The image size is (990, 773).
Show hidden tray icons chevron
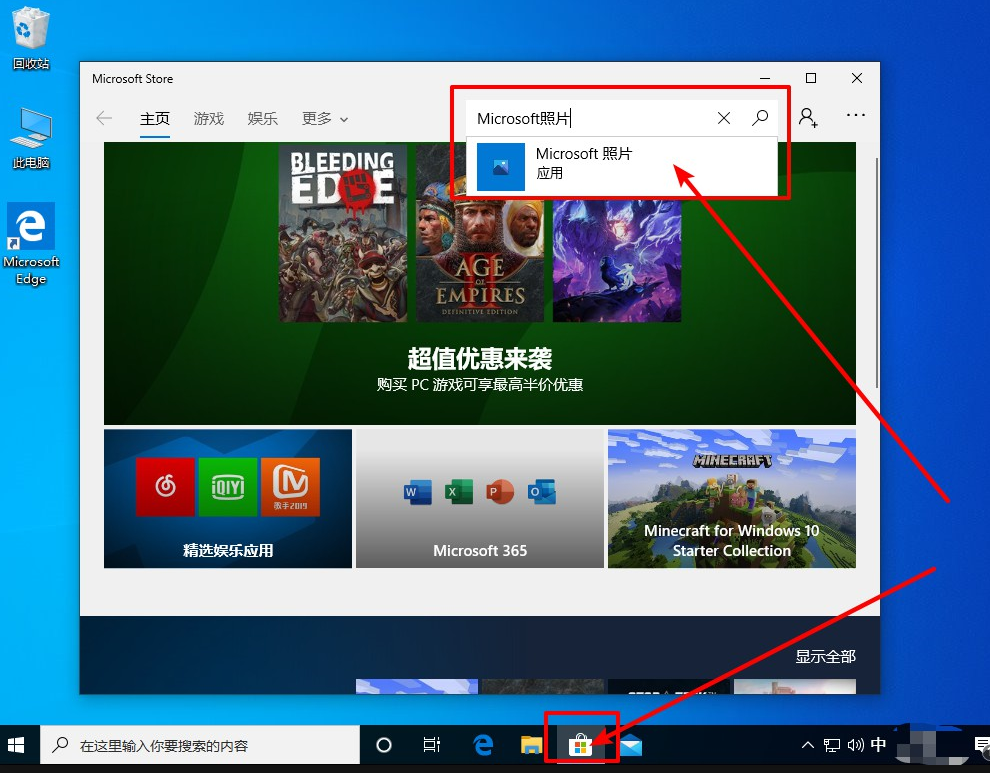click(808, 745)
